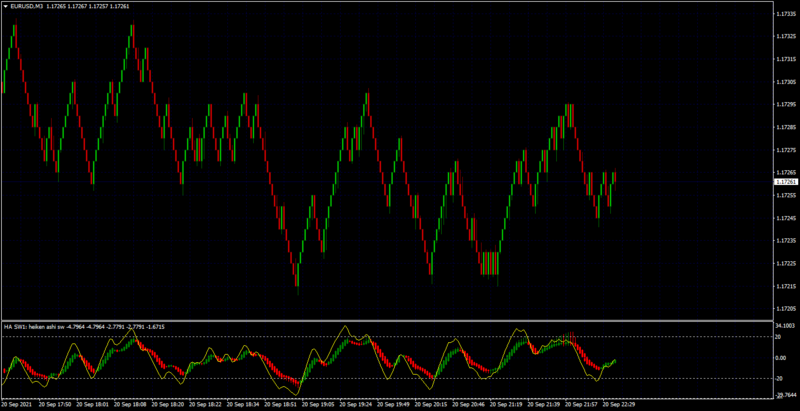
Task: Click price axis label 1.17275
Action: (786, 150)
